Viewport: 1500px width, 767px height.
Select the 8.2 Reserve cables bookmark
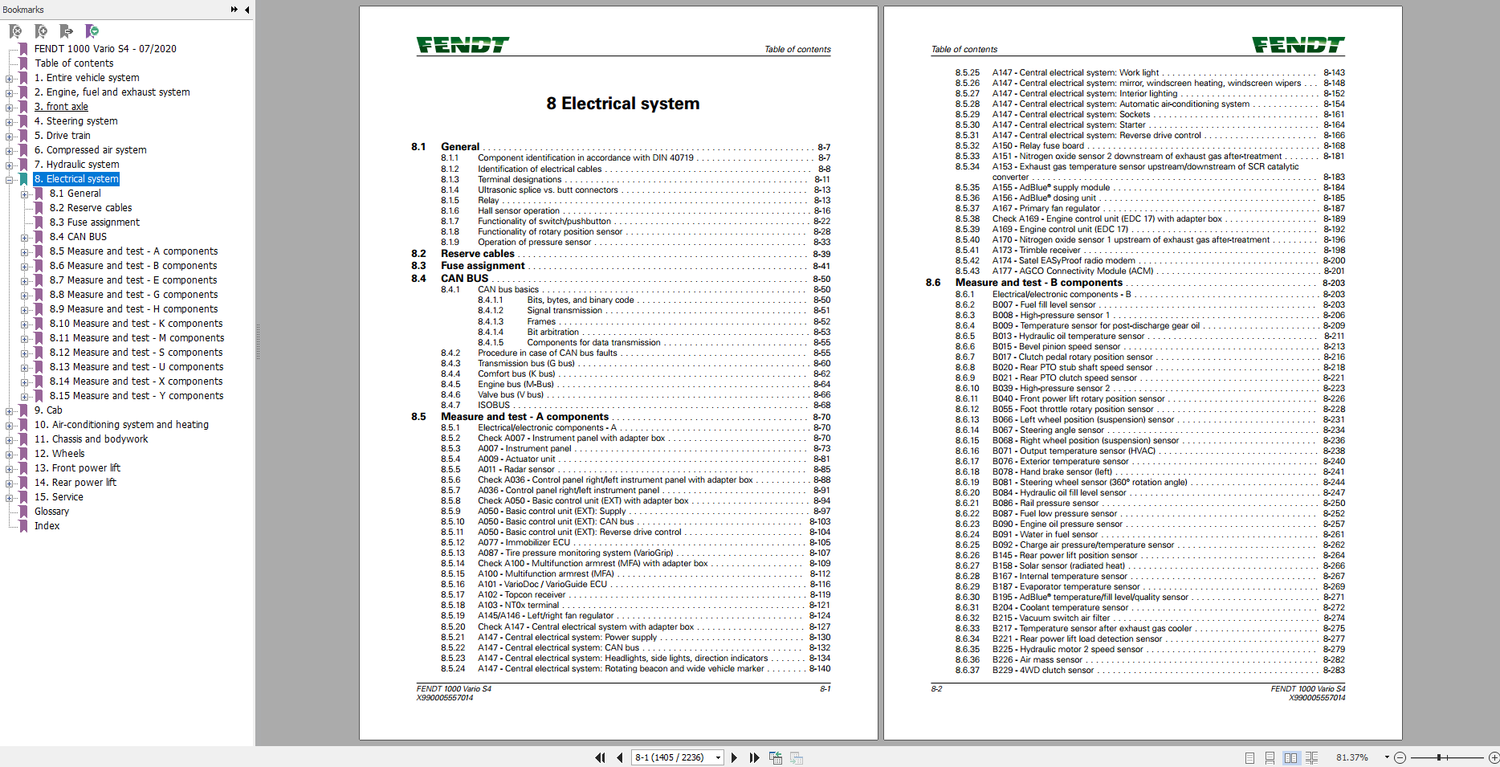[x=90, y=208]
